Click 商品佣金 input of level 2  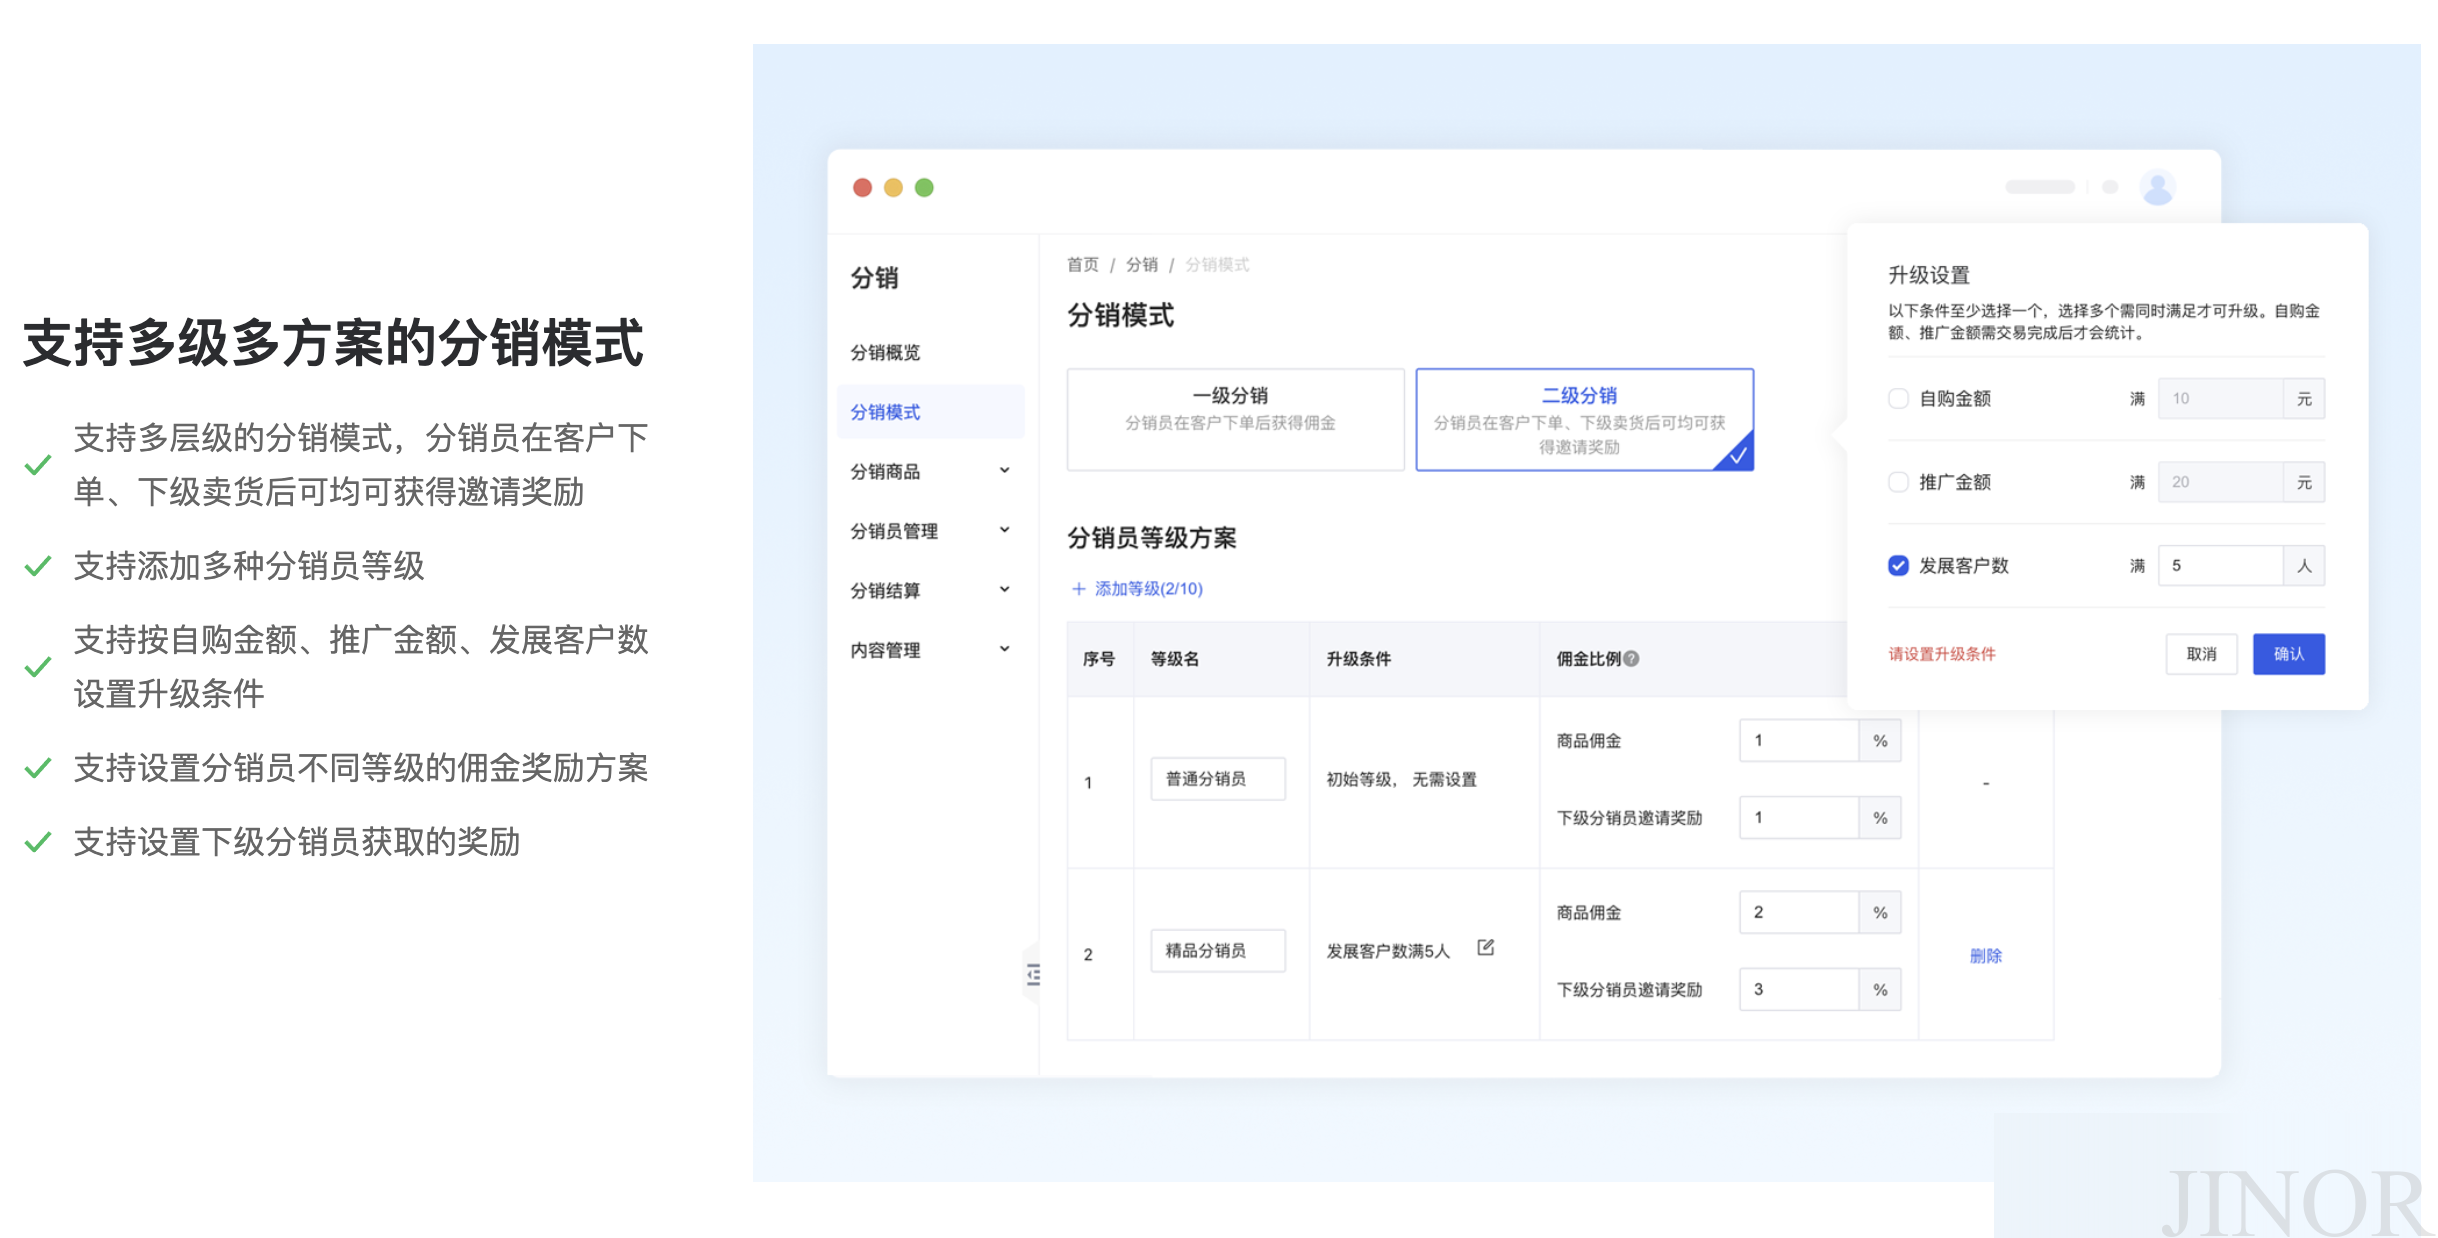point(1798,913)
